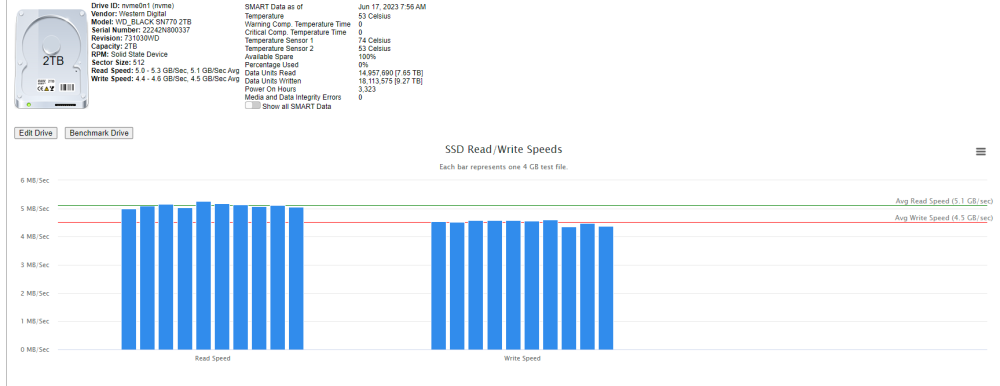Click the 6 MB/Sec y-axis label

click(35, 181)
